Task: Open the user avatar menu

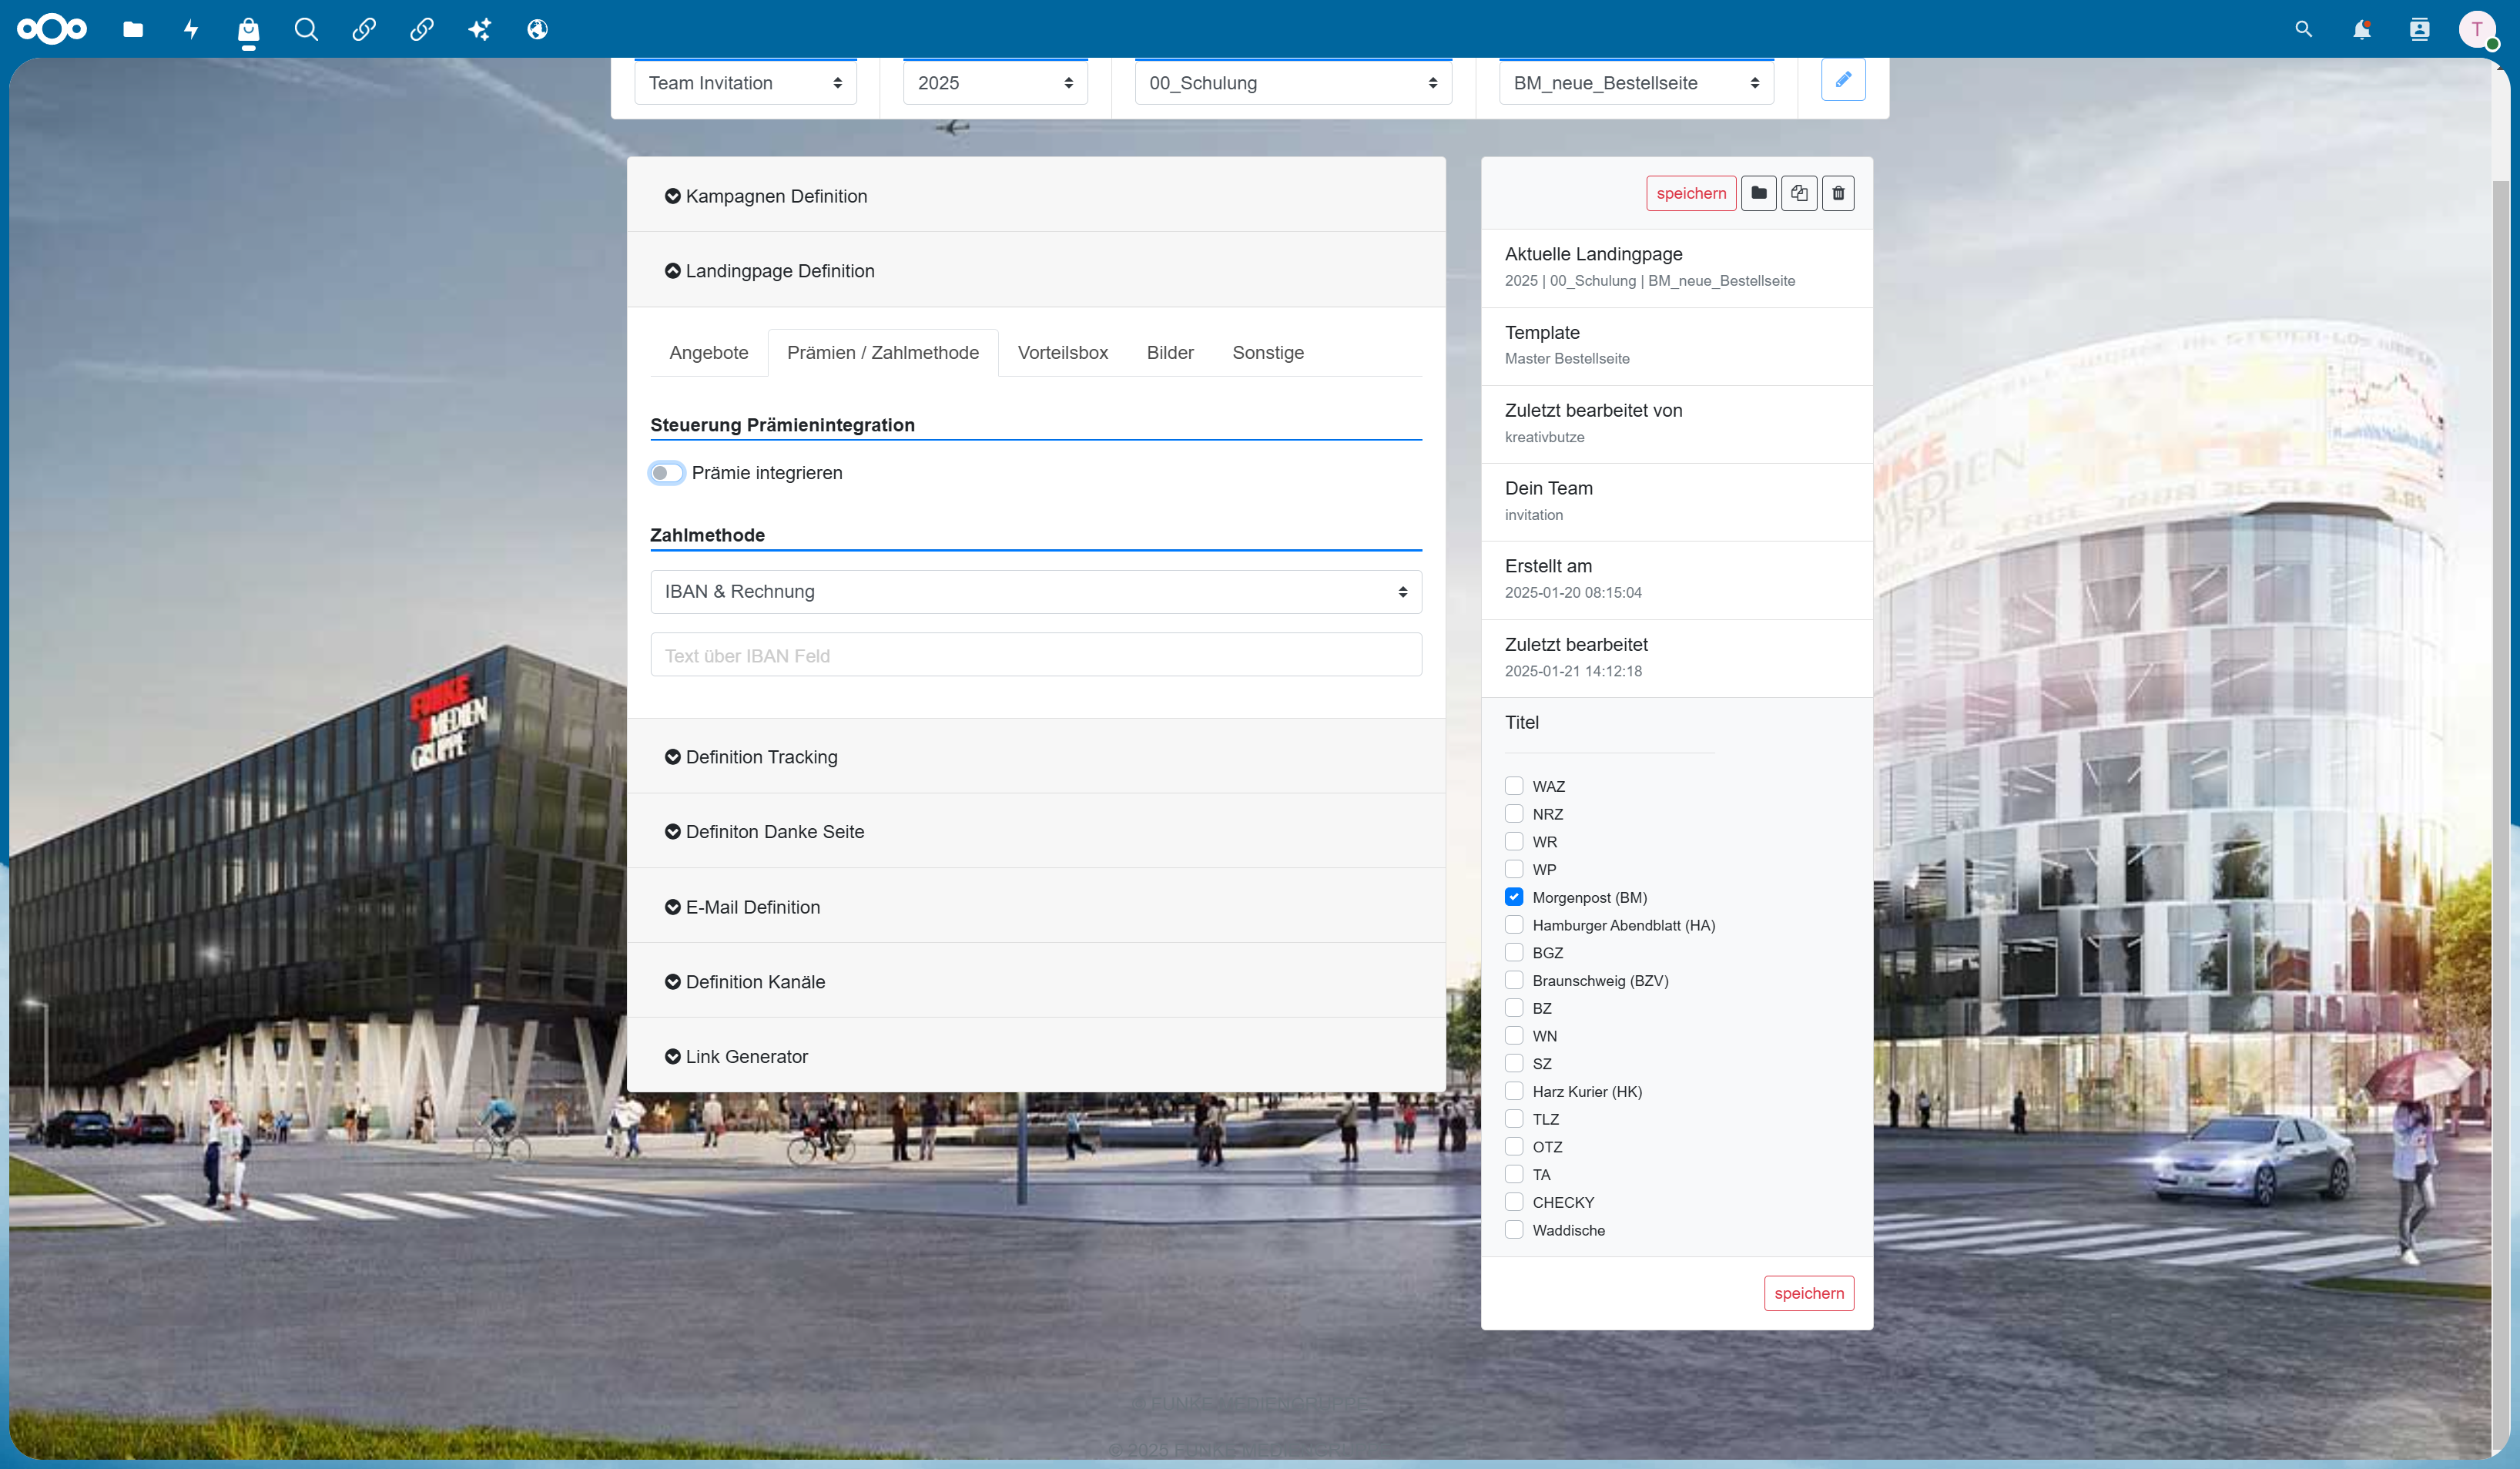Action: pos(2477,29)
